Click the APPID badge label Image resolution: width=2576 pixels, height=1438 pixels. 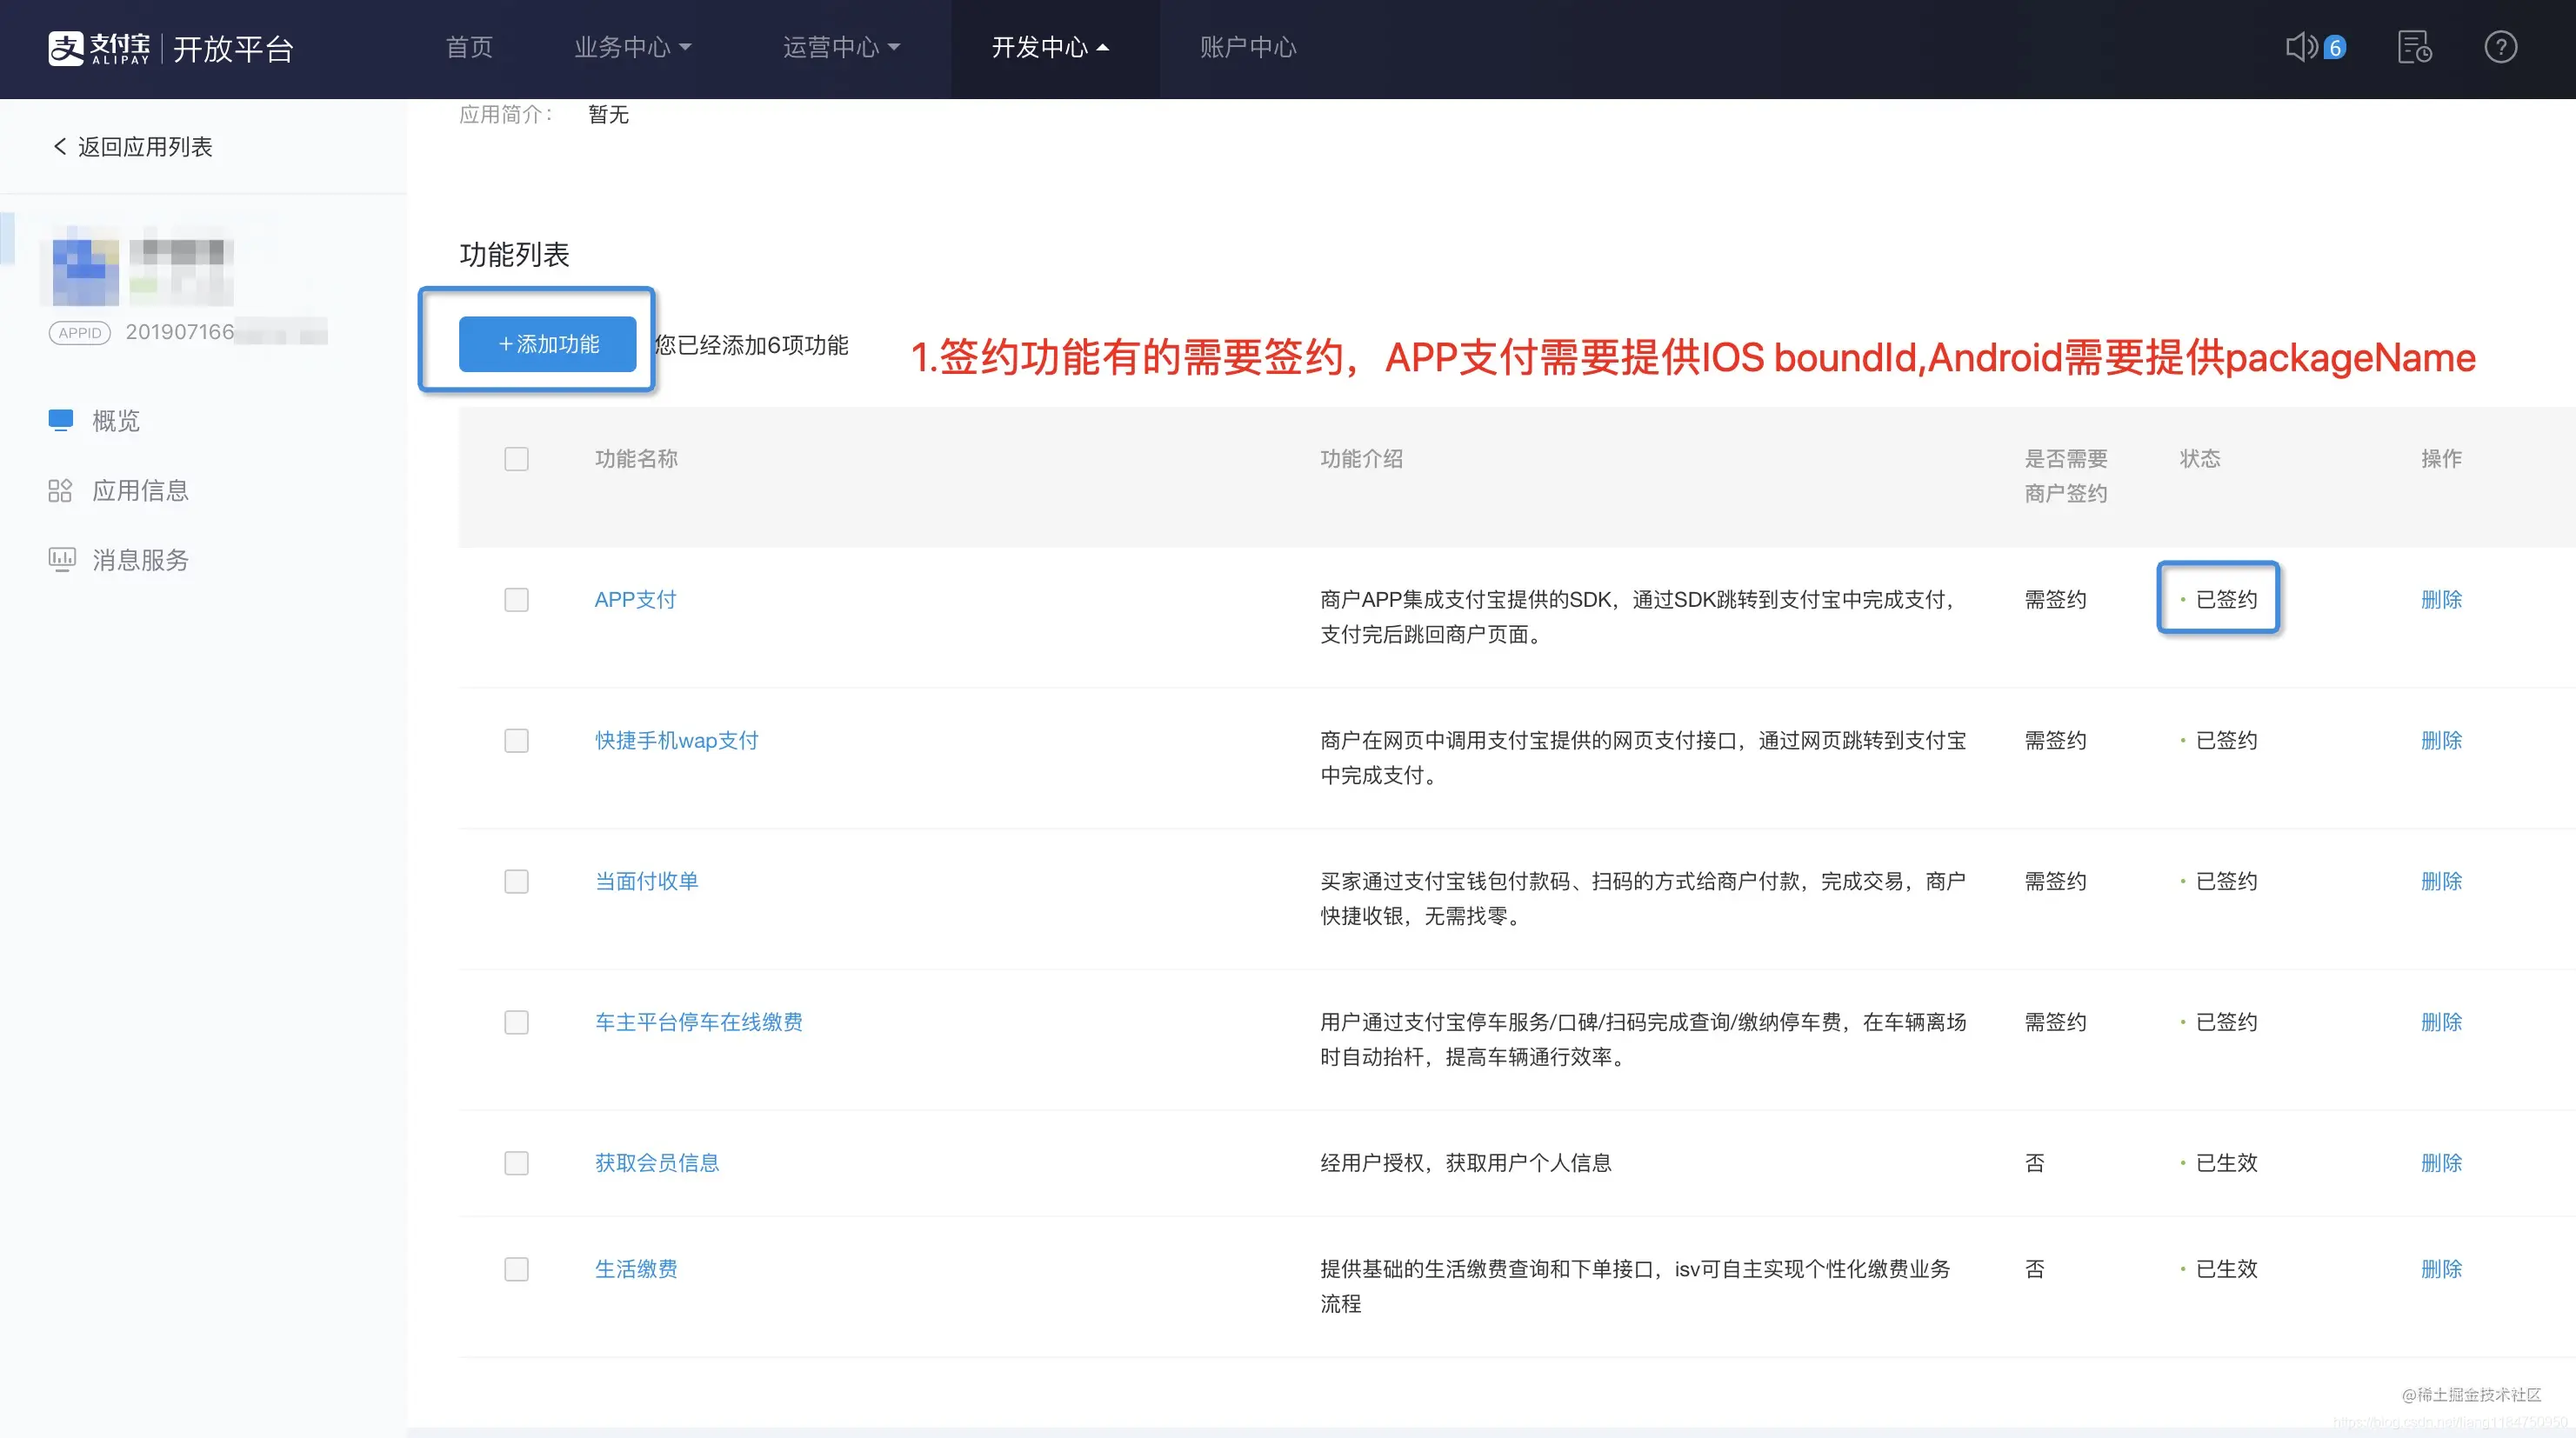click(x=80, y=333)
